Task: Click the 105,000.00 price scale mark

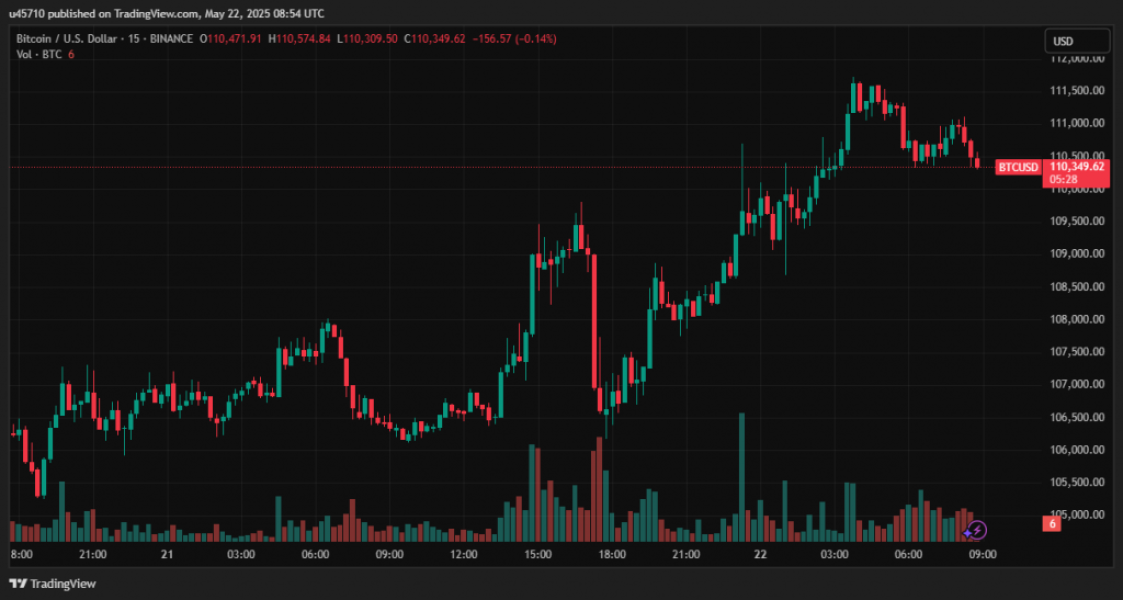Action: click(1077, 514)
